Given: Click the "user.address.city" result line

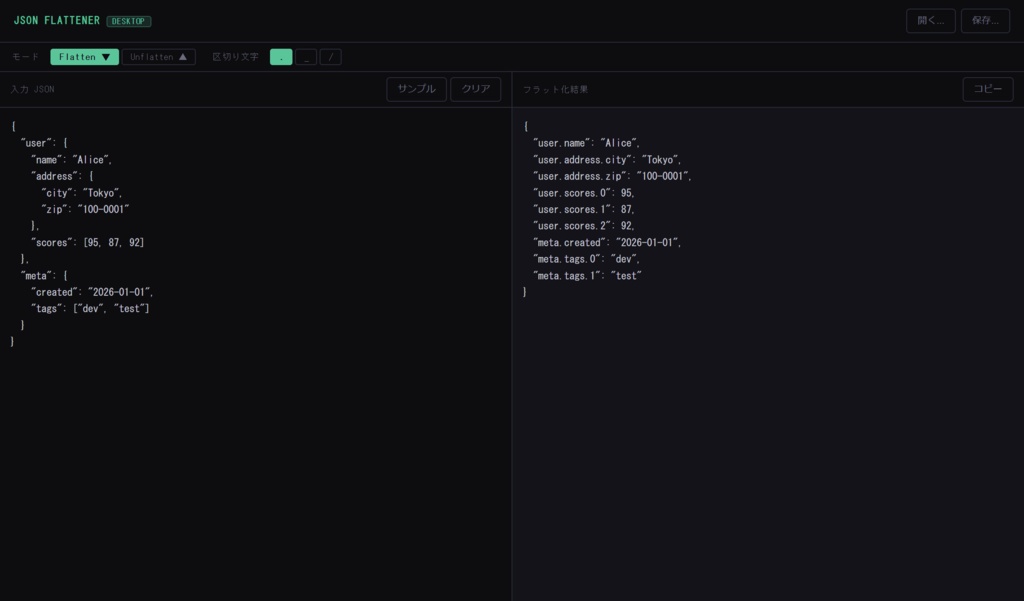Looking at the screenshot, I should 607,159.
